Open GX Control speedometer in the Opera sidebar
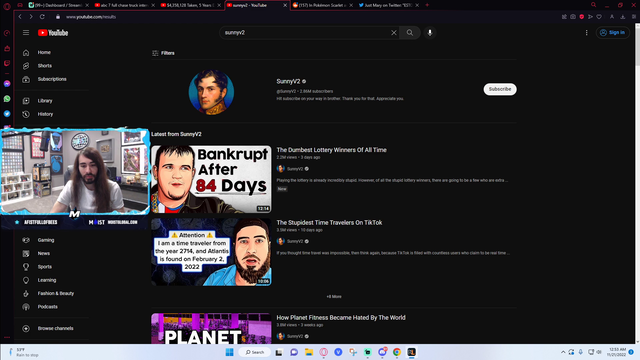The image size is (640, 360). [7, 33]
